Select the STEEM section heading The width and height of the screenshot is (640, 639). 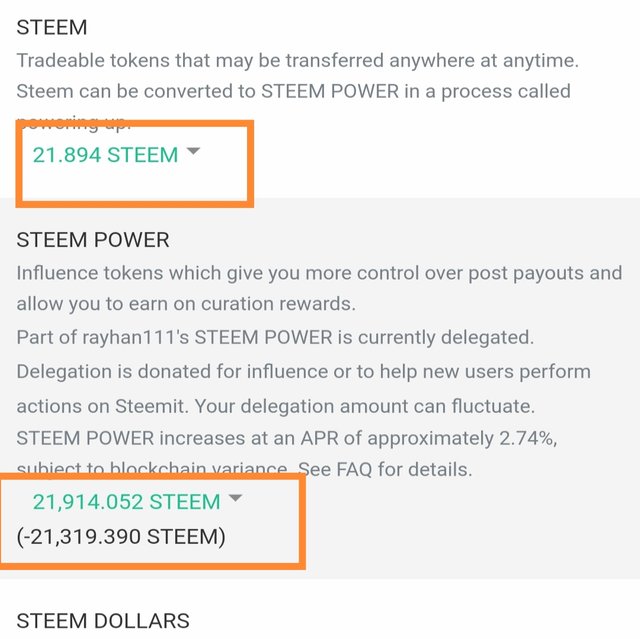pyautogui.click(x=52, y=28)
